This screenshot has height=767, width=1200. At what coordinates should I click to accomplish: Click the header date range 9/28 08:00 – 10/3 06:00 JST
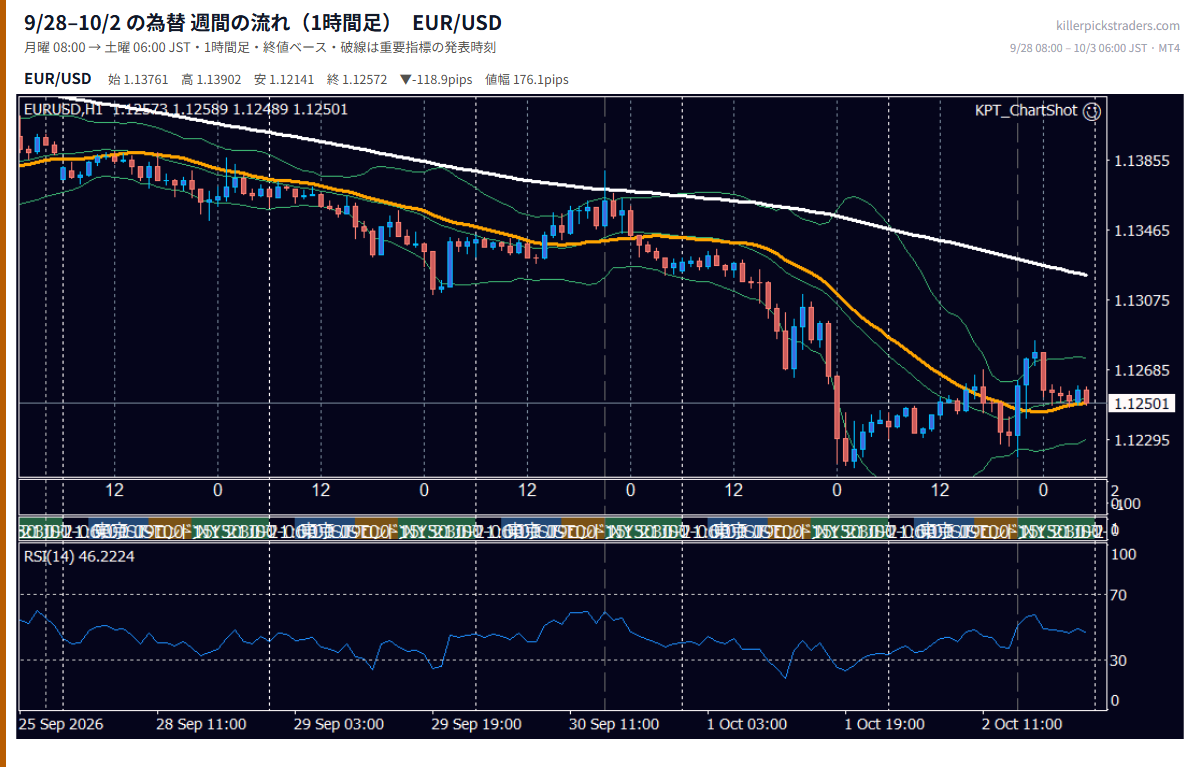pos(1081,48)
